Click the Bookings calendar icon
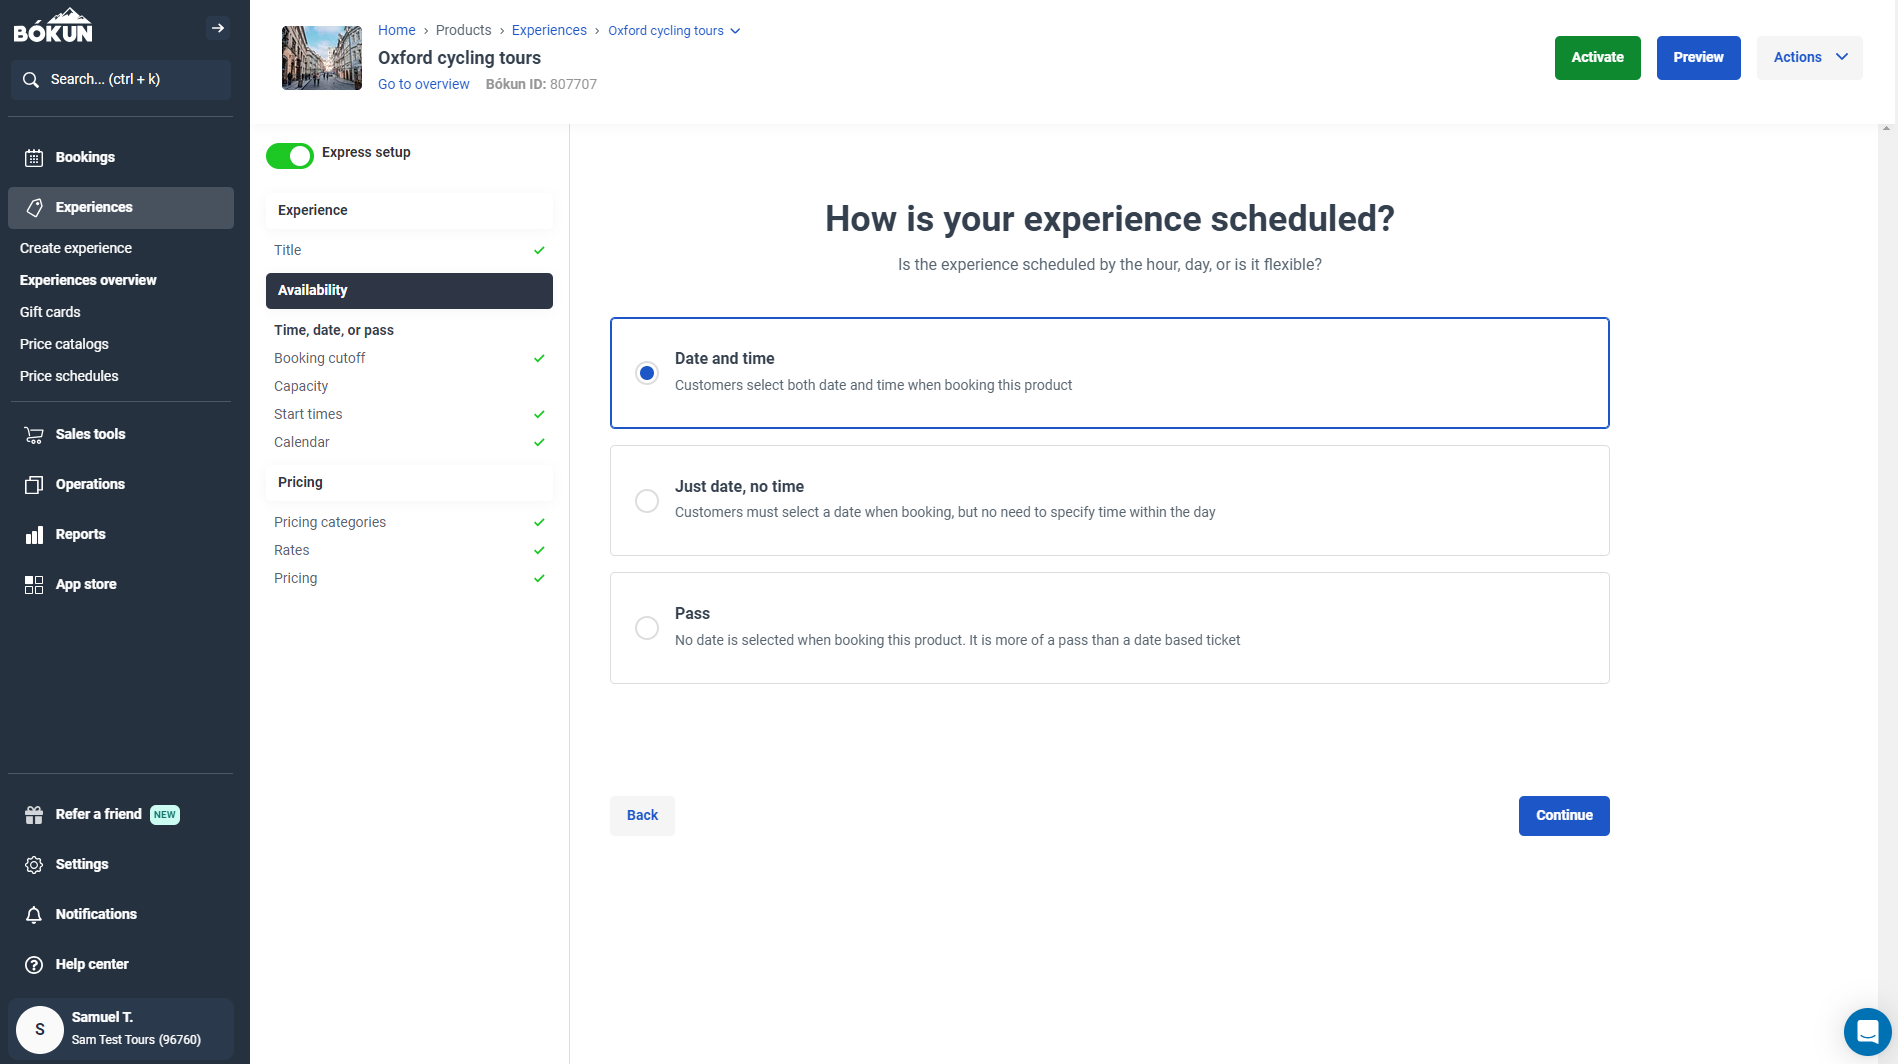 34,158
